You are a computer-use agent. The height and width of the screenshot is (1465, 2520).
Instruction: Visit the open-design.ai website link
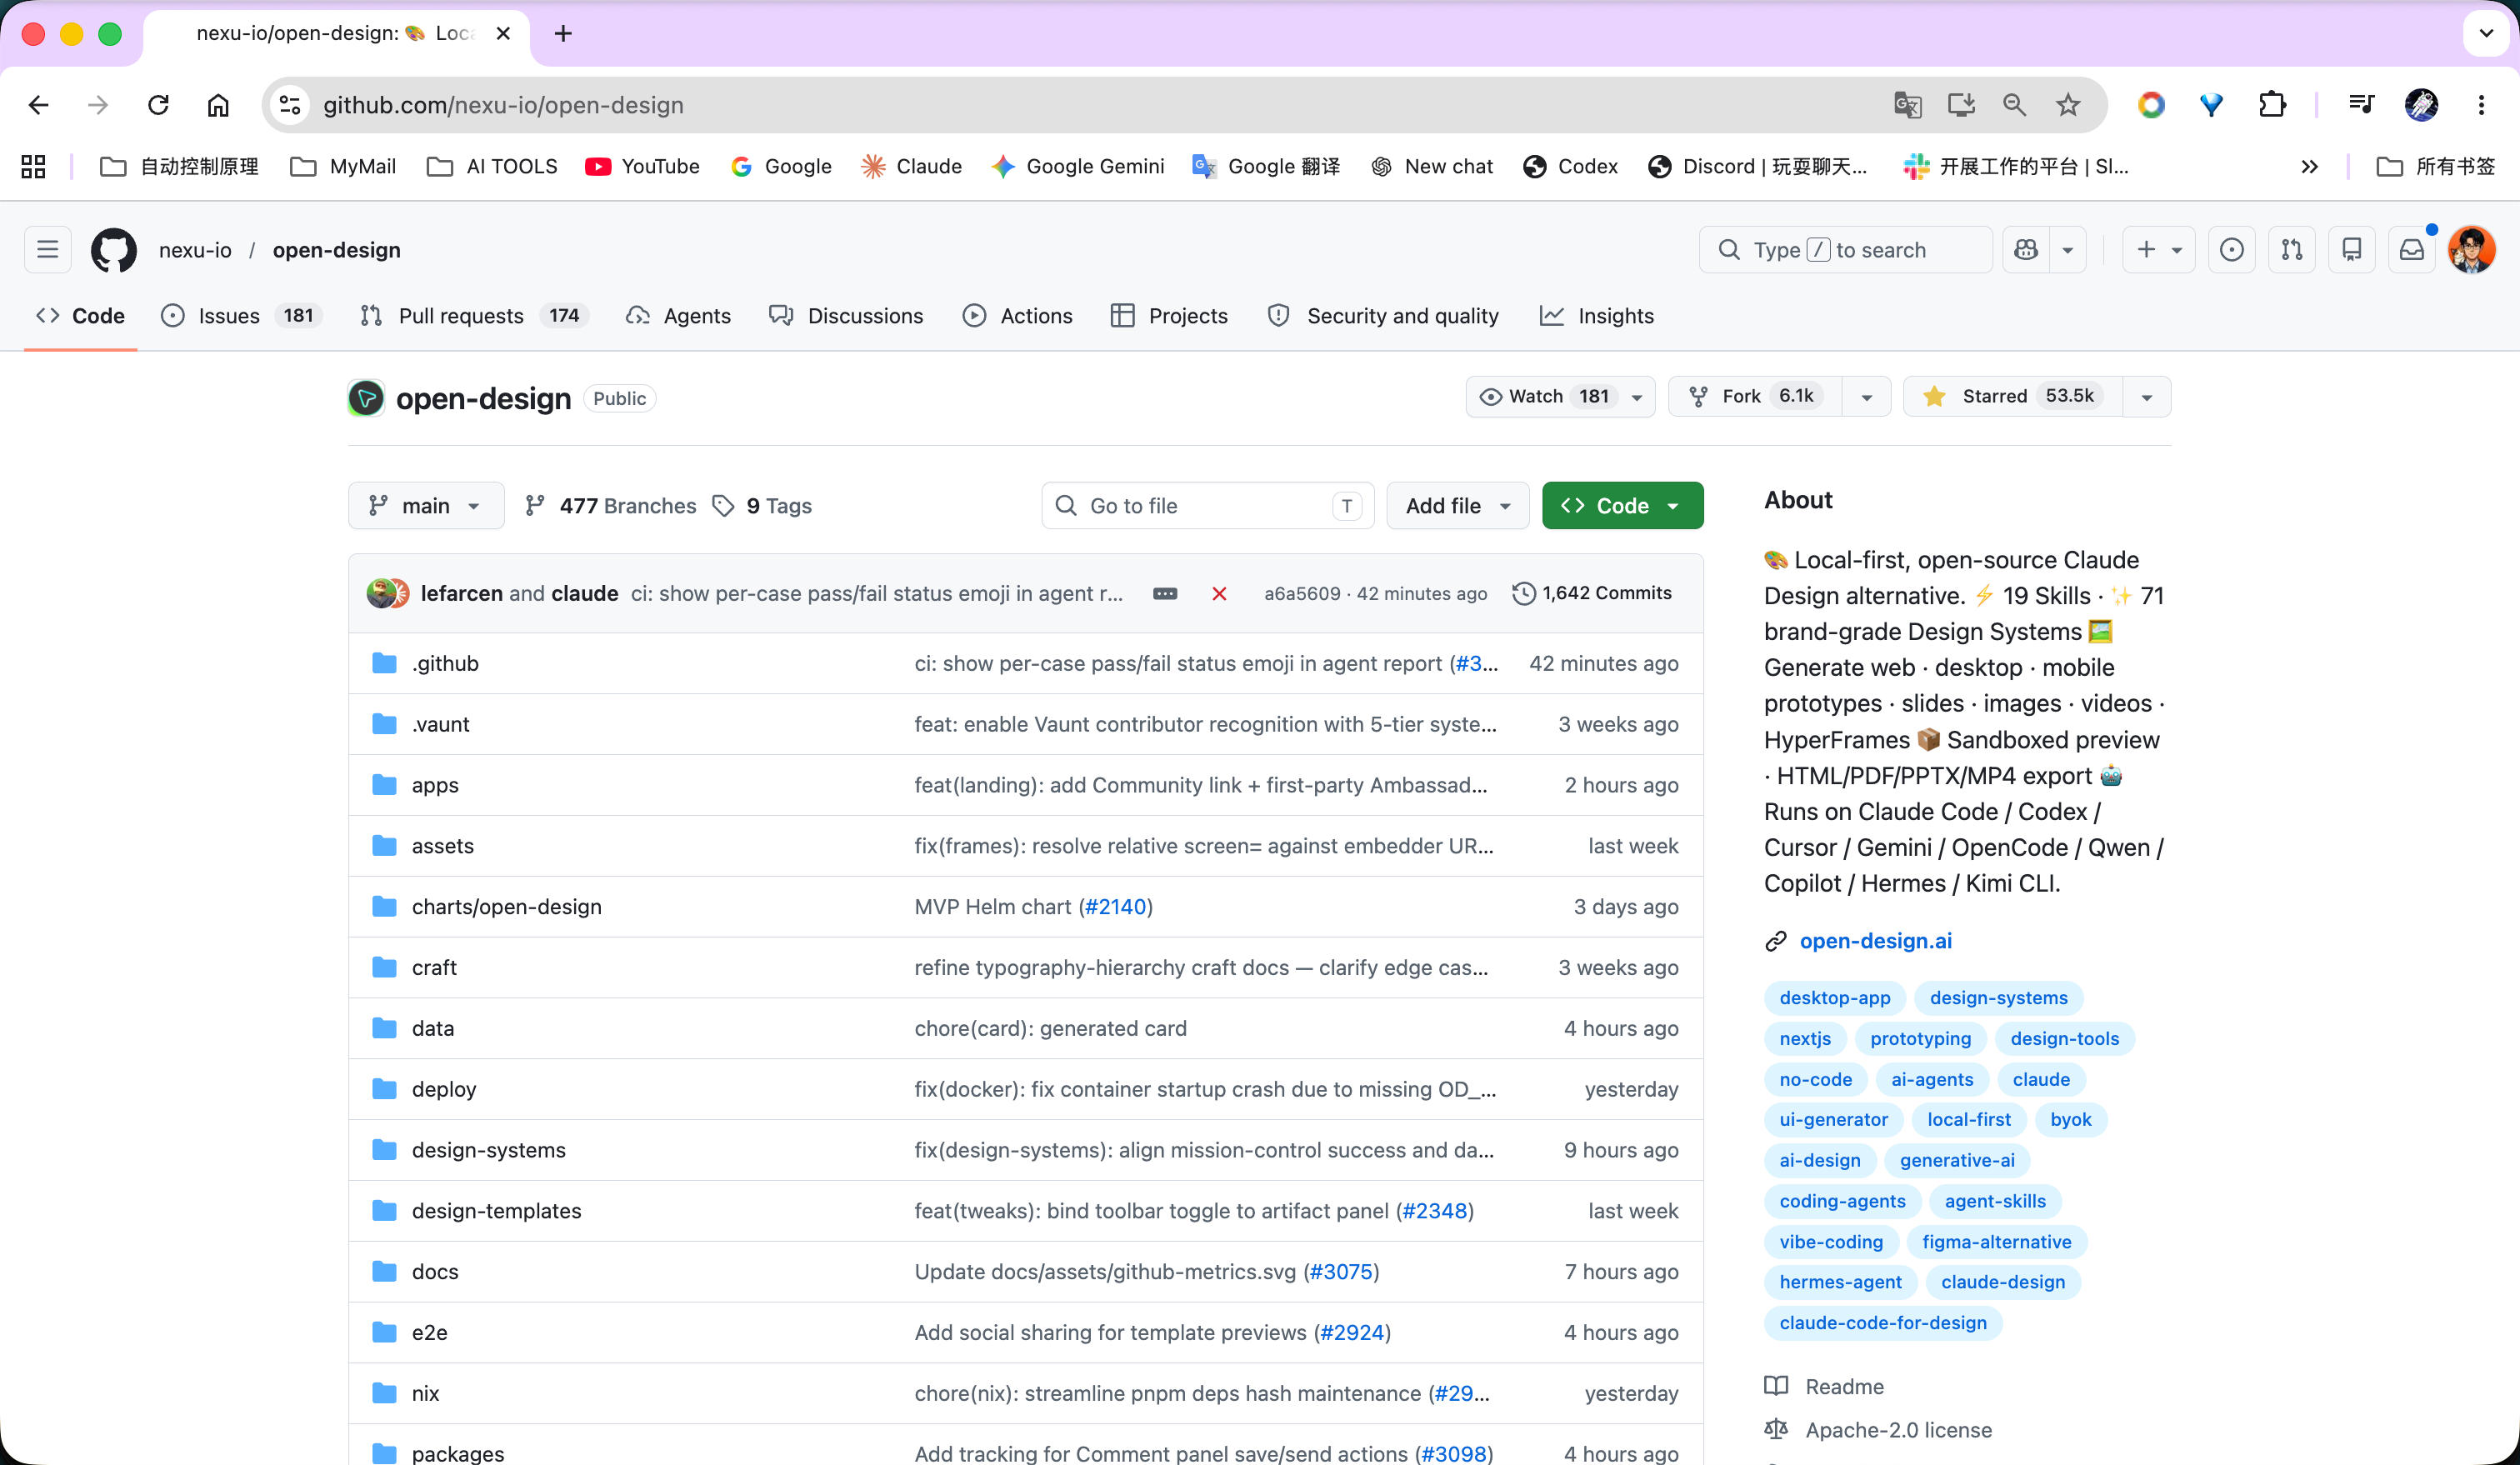pos(1875,941)
